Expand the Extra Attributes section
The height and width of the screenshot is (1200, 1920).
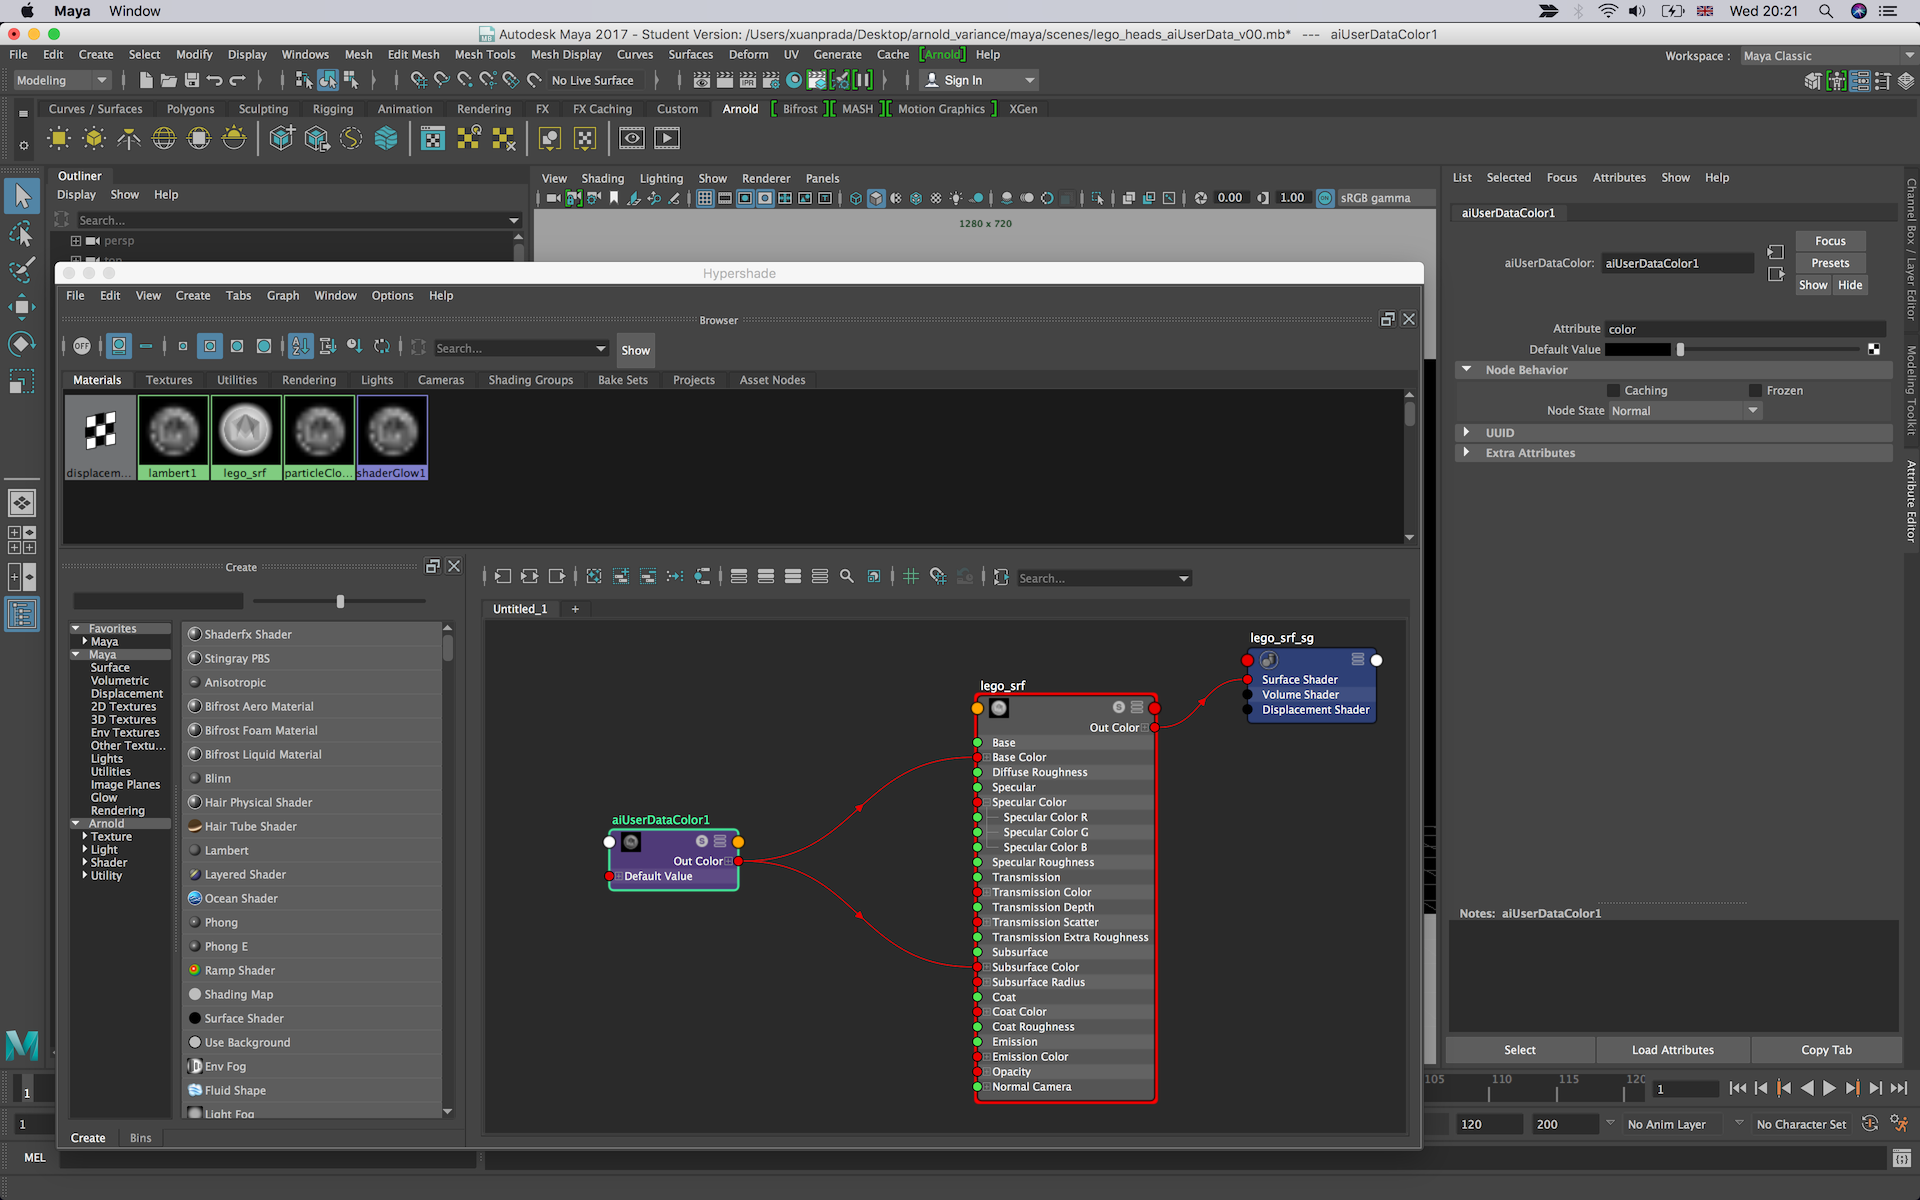[x=1467, y=452]
